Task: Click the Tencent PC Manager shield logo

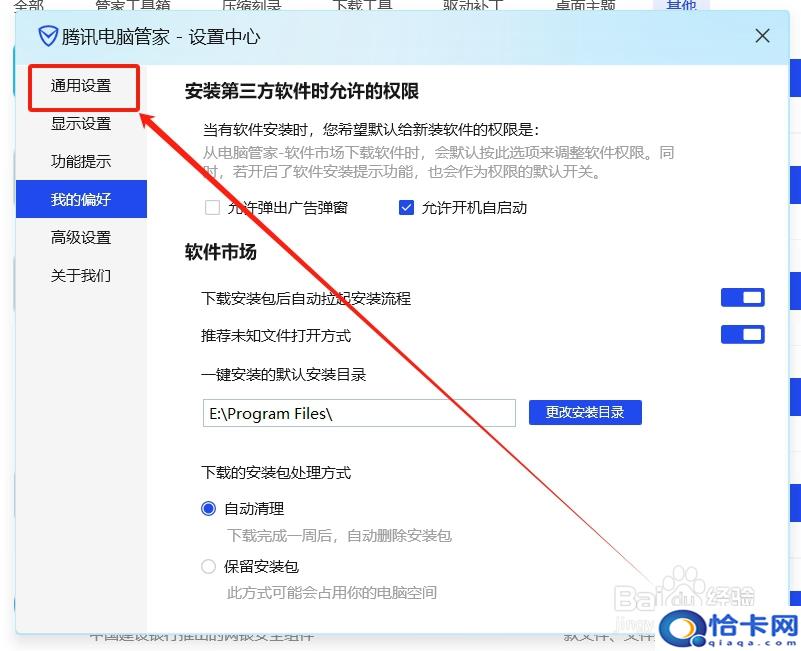Action: point(48,37)
